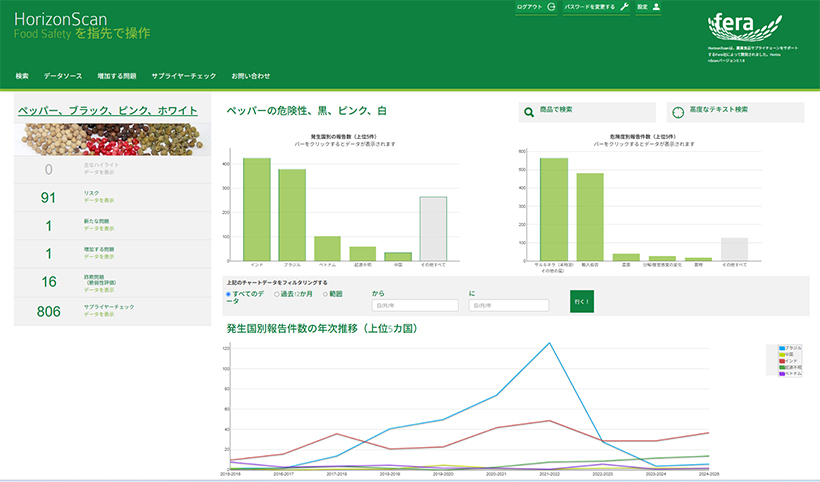Screen dimensions: 820x482
Task: Click the に end date field
Action: (x=509, y=305)
